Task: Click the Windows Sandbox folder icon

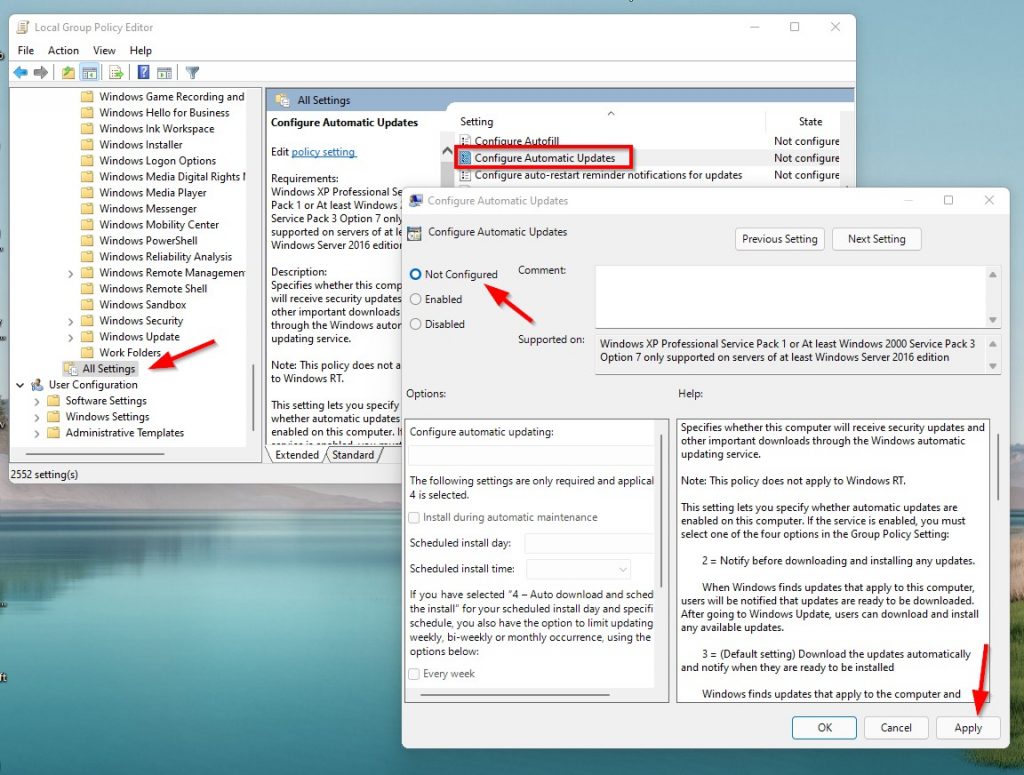Action: 87,304
